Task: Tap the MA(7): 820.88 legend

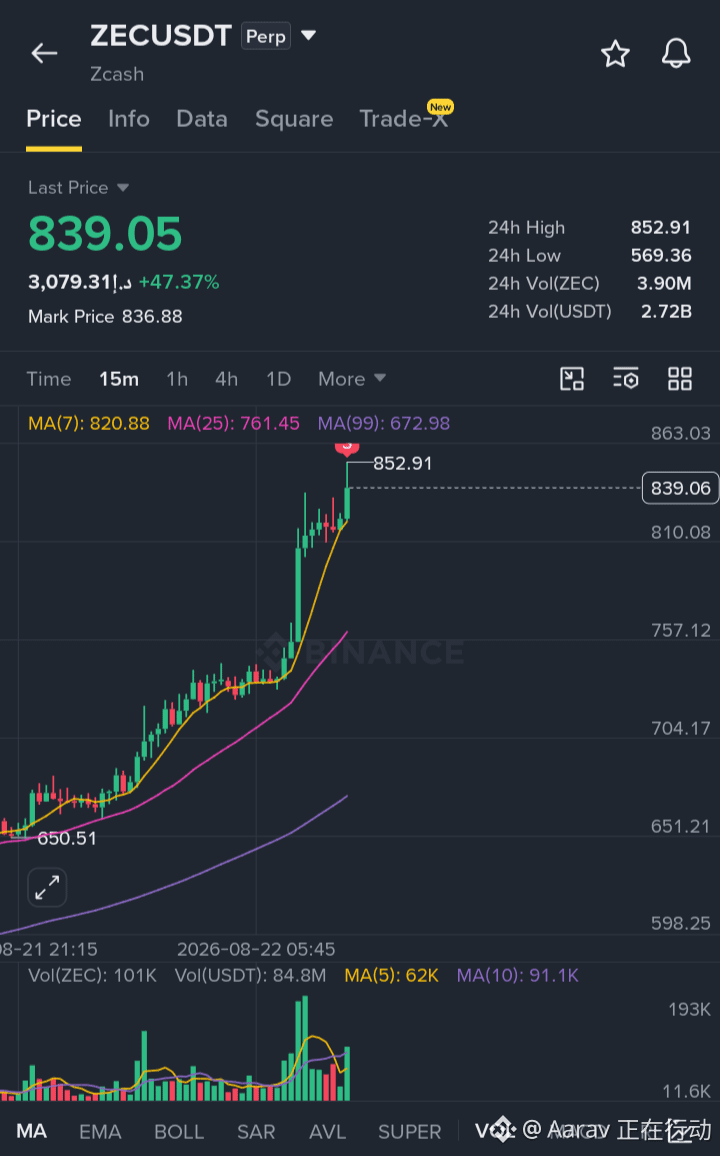Action: point(88,423)
